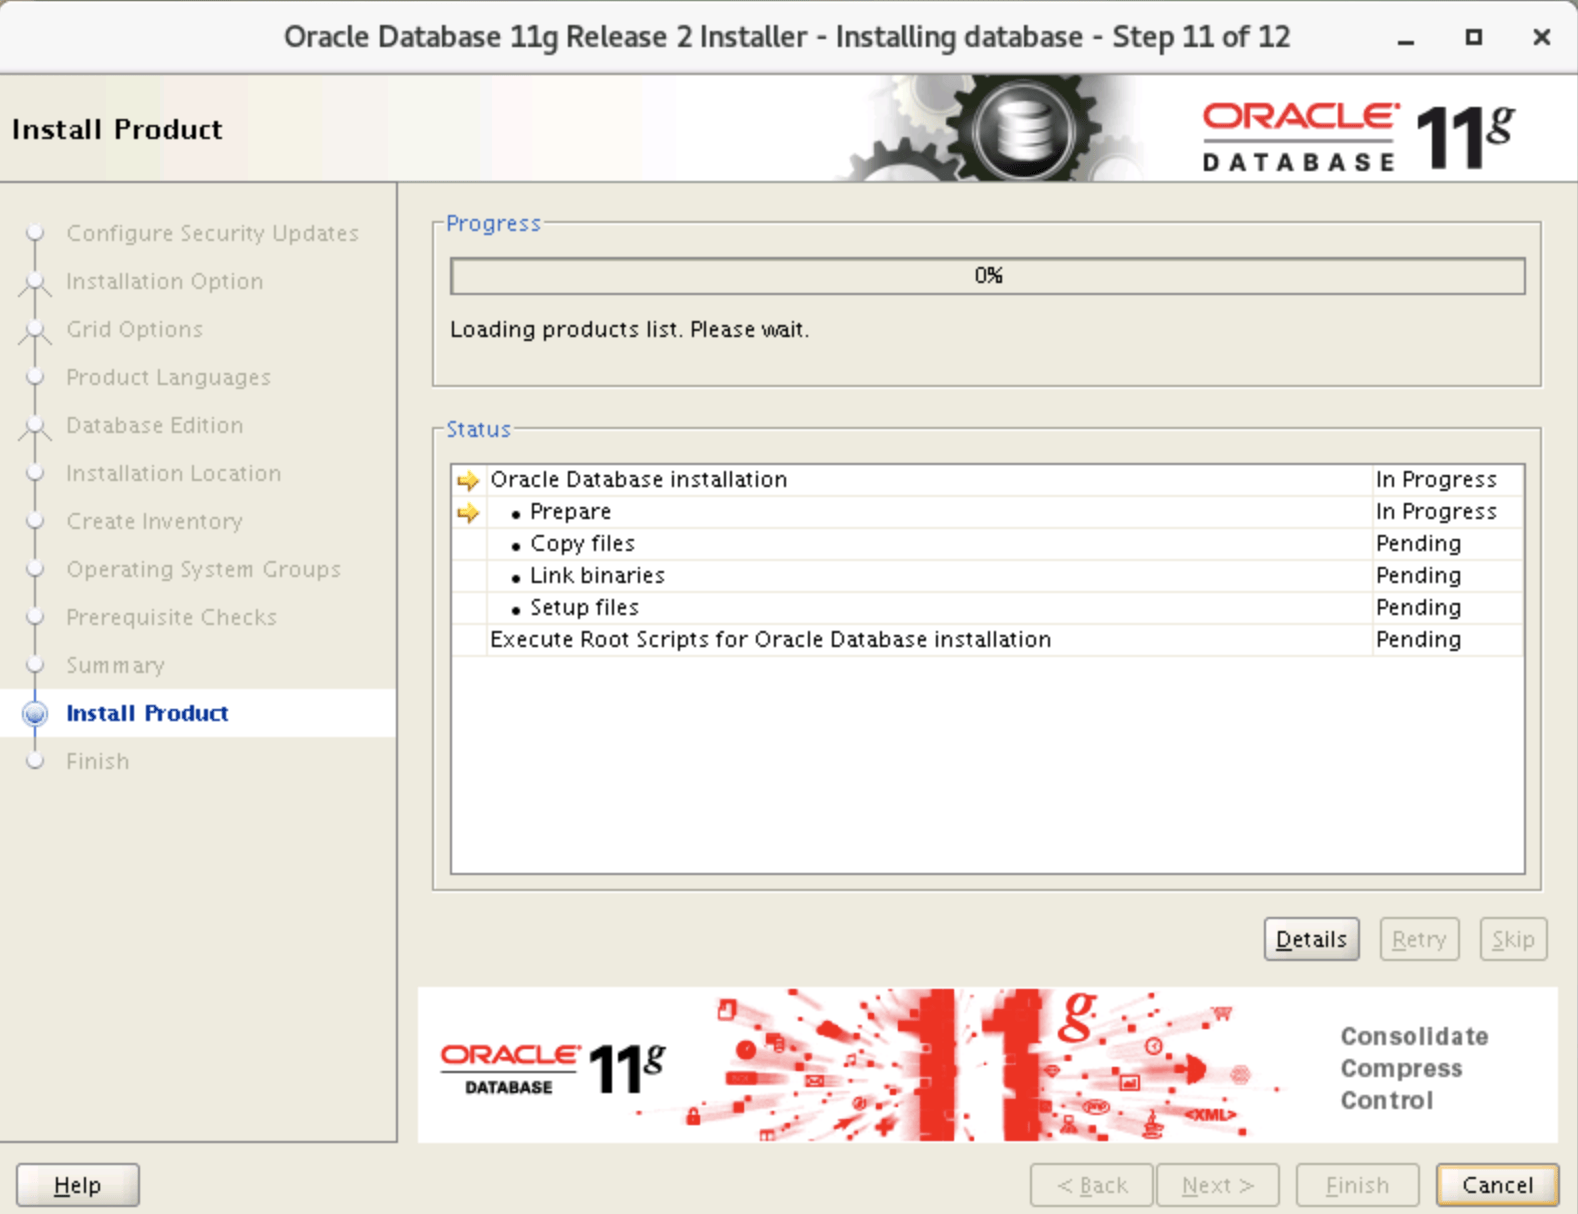The image size is (1578, 1214).
Task: Select the Link binaries status row
Action: [x=988, y=576]
